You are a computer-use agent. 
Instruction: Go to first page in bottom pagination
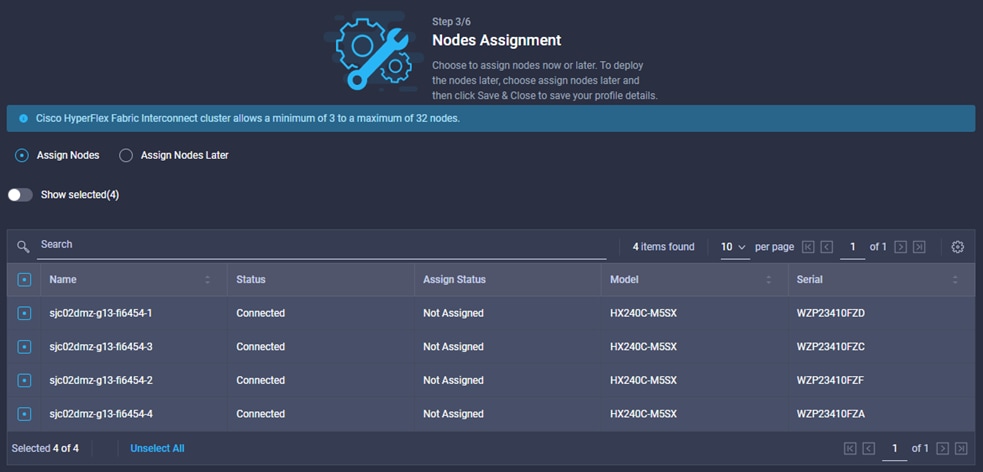point(850,448)
